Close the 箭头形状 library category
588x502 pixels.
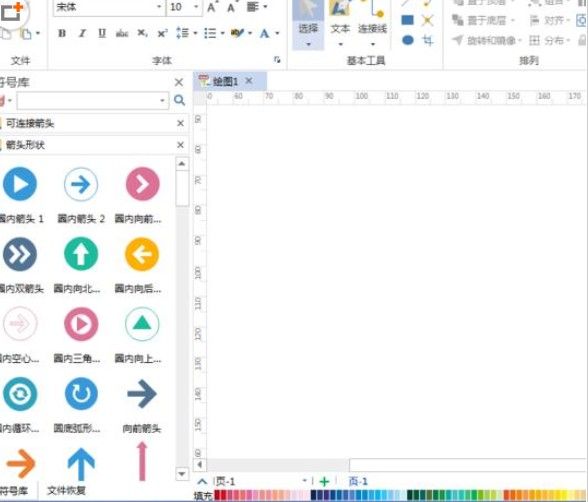(180, 145)
